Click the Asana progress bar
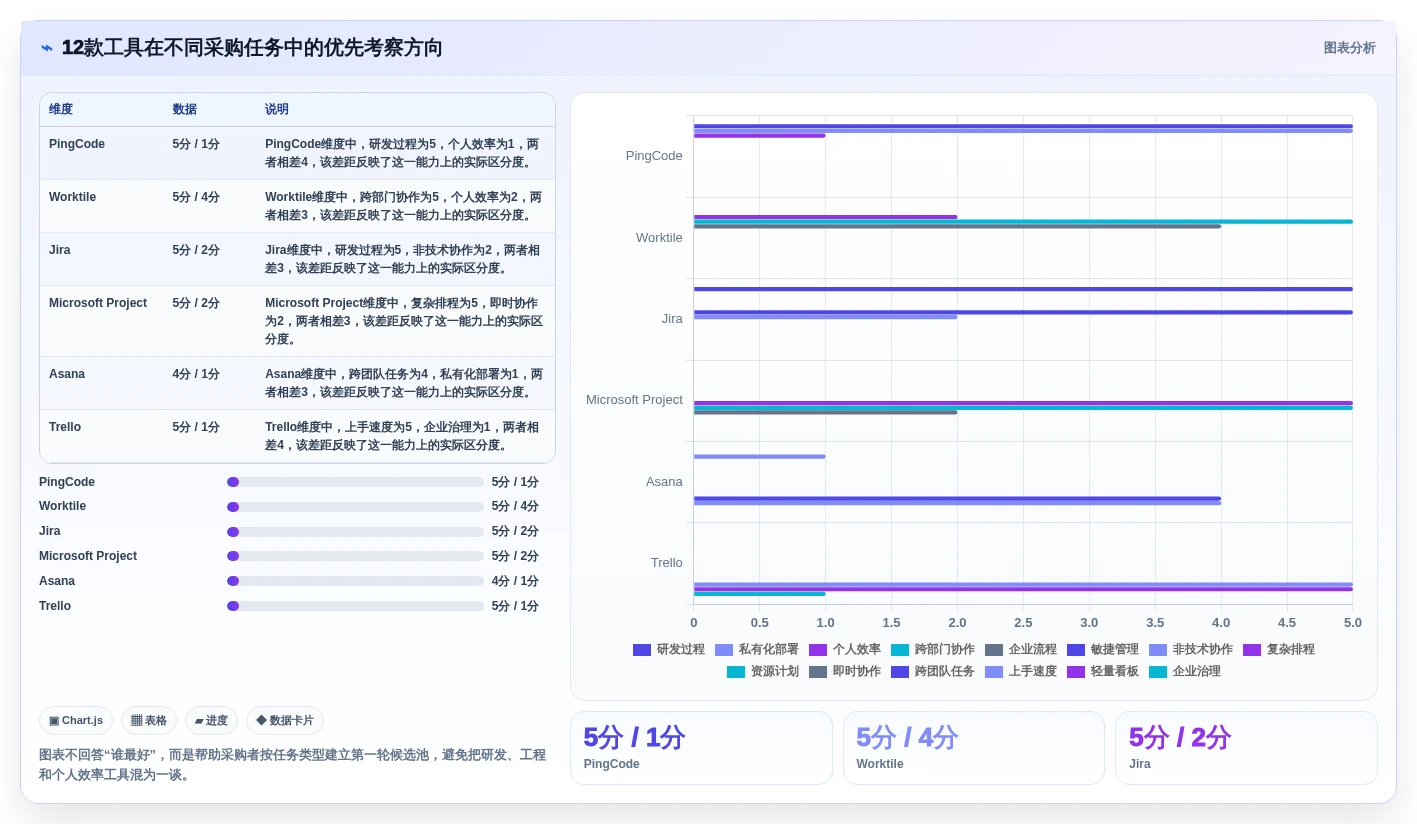Screen dimensions: 1417x824 355,581
